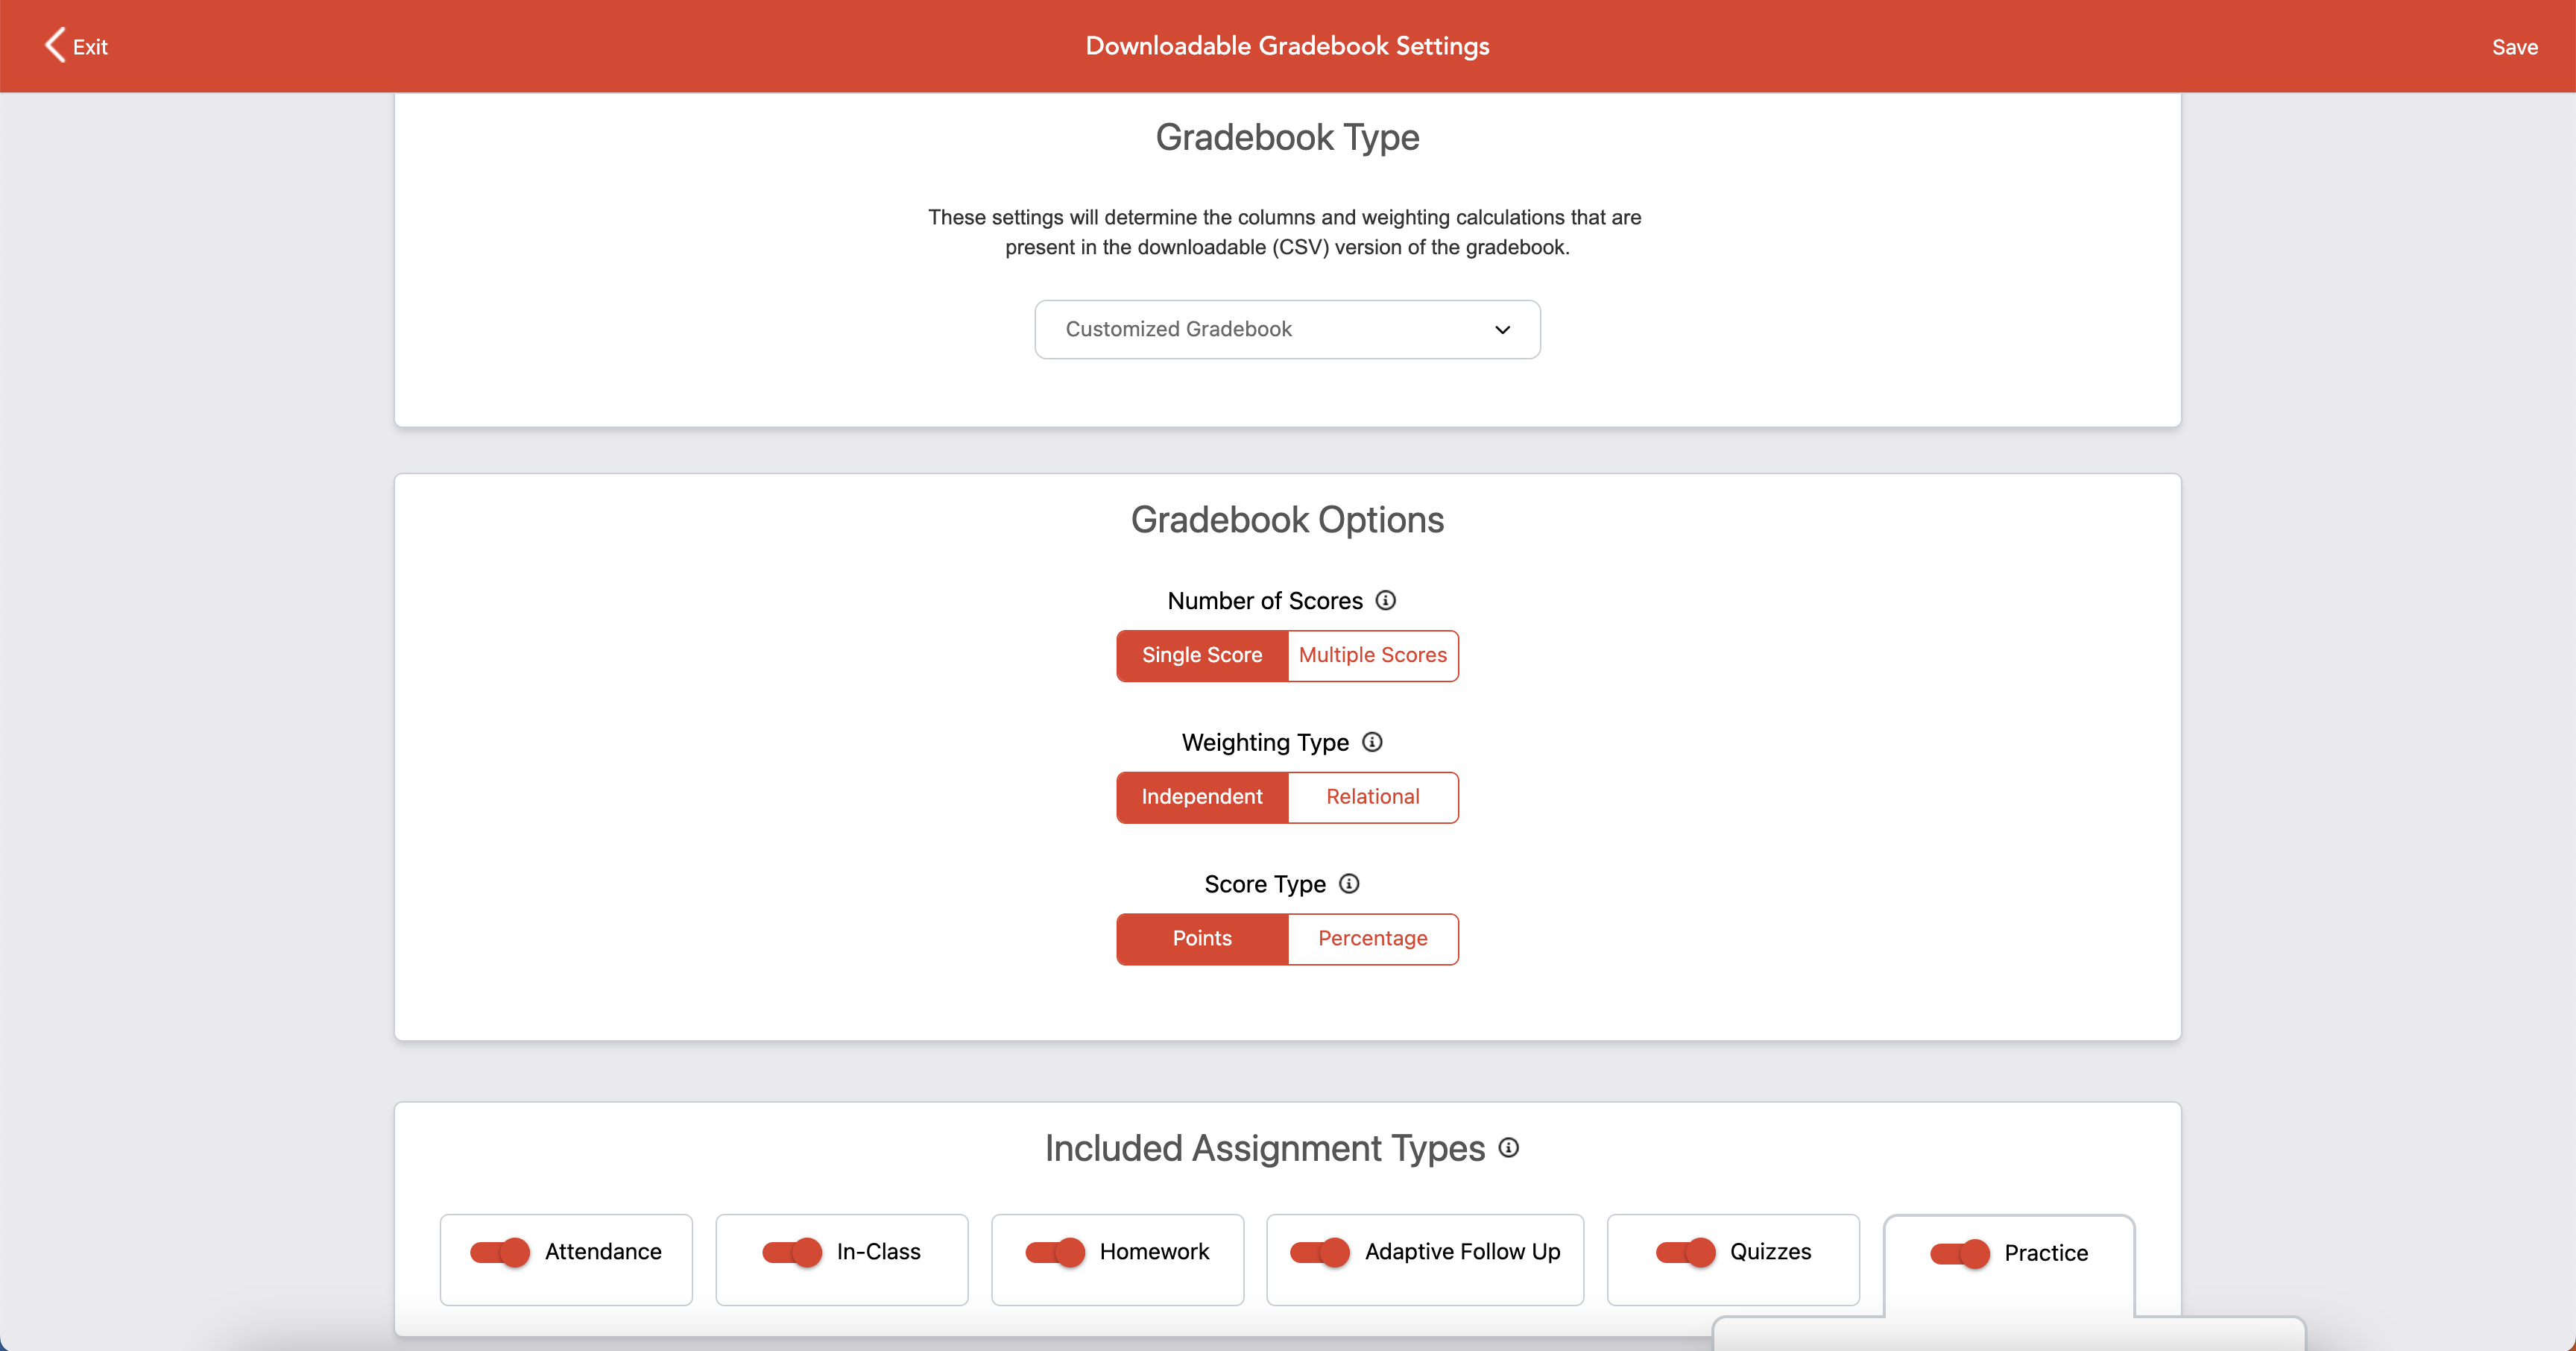The image size is (2576, 1351).
Task: Select Single Score option
Action: [x=1201, y=656]
